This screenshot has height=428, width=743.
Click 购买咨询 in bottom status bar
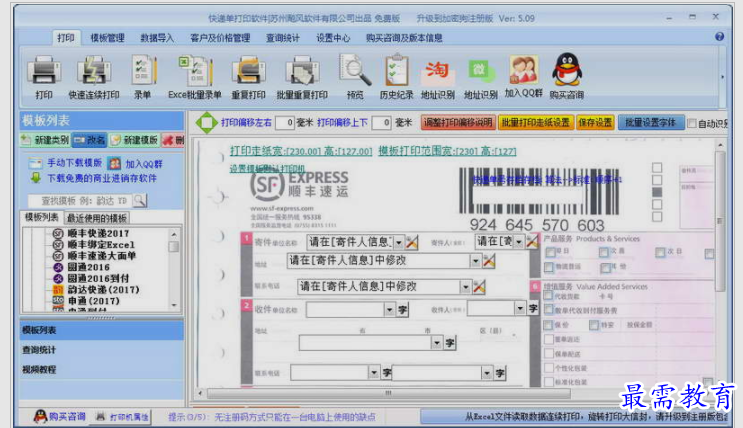pos(60,417)
